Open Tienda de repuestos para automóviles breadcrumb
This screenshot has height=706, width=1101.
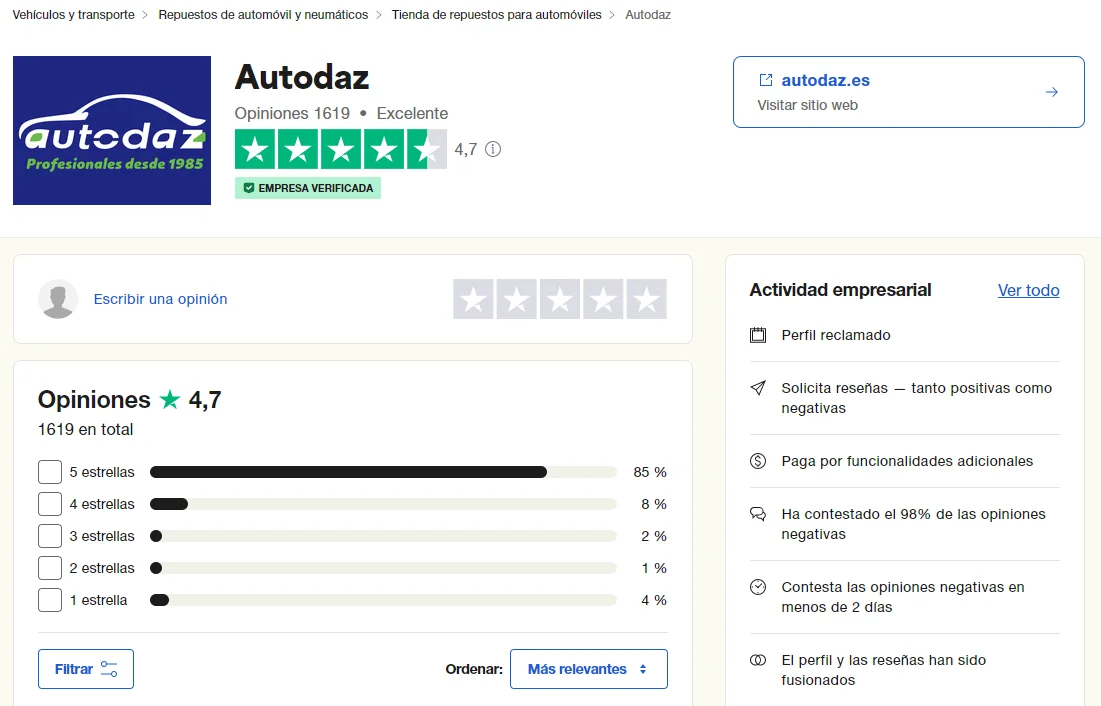(x=496, y=15)
